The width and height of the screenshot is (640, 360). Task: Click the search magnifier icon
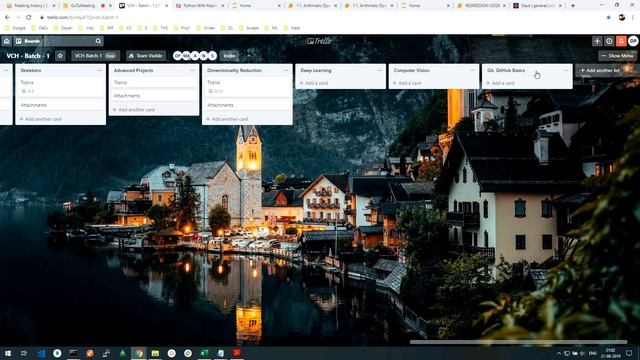(x=98, y=41)
